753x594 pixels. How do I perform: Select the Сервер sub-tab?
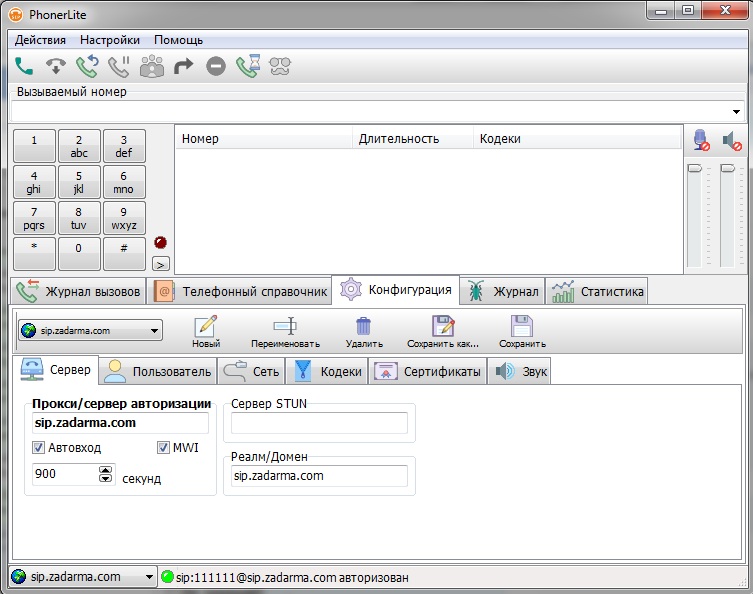(55, 369)
